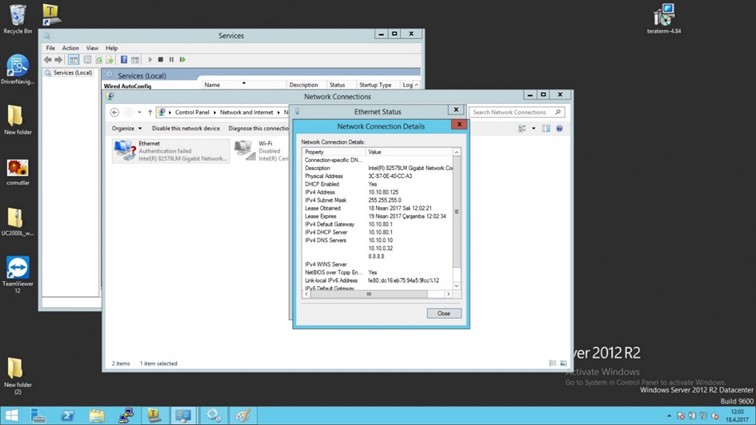The image size is (756, 425).
Task: Select the IPv4 Default Gateway row
Action: [378, 224]
